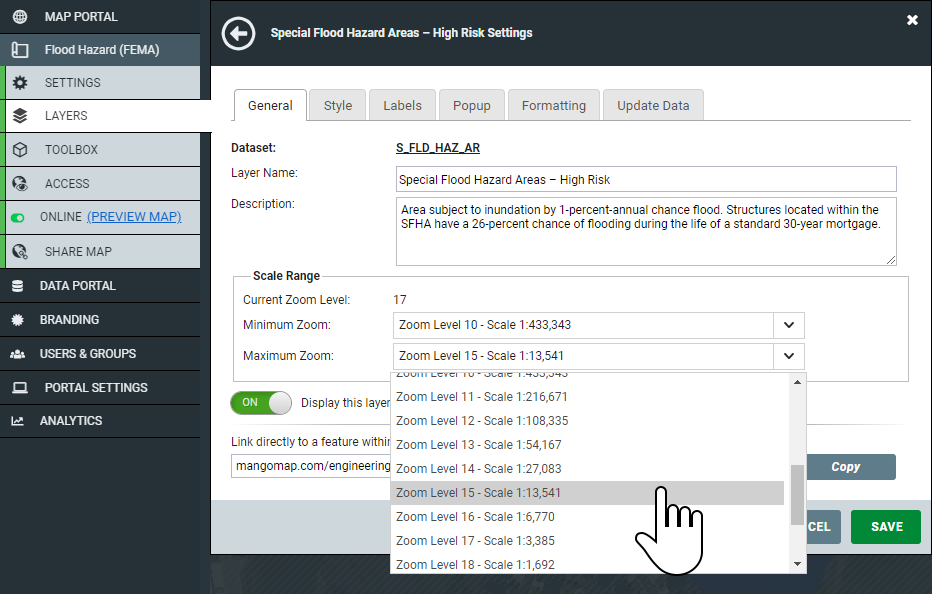Click the zoom list scrollbar thumb
The height and width of the screenshot is (594, 932).
(x=797, y=494)
